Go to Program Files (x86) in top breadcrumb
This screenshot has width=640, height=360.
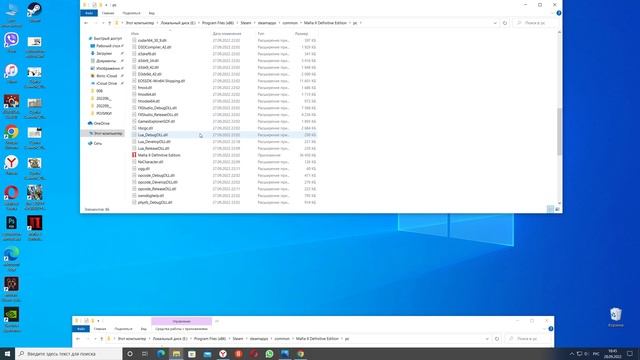pos(218,23)
